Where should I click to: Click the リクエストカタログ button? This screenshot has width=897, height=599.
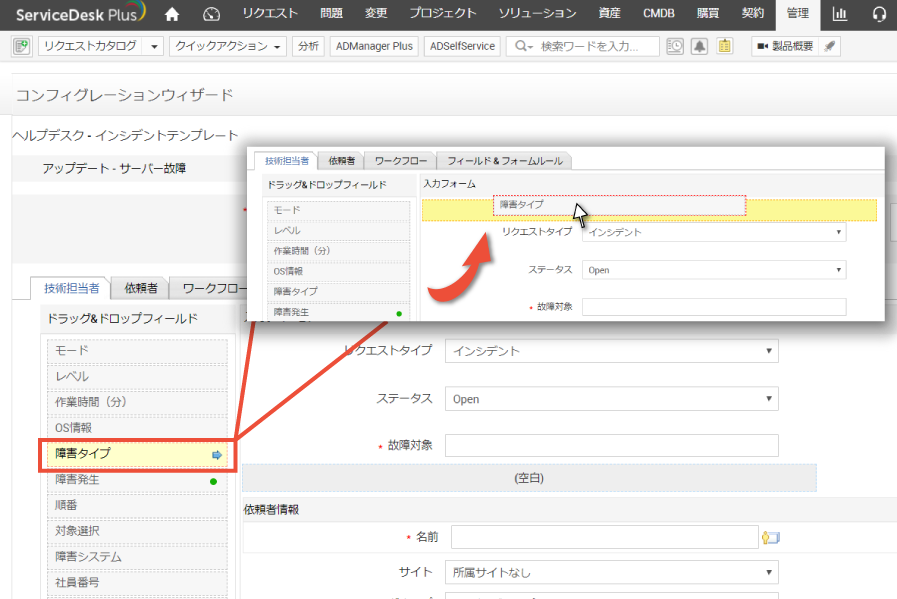click(x=91, y=46)
